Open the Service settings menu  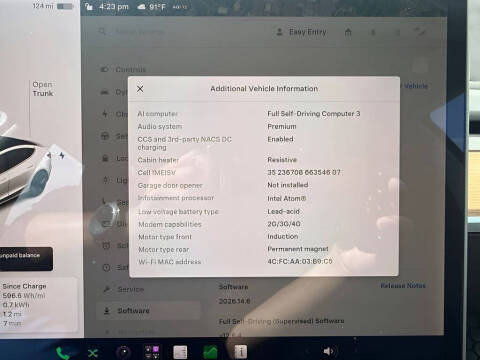130,289
